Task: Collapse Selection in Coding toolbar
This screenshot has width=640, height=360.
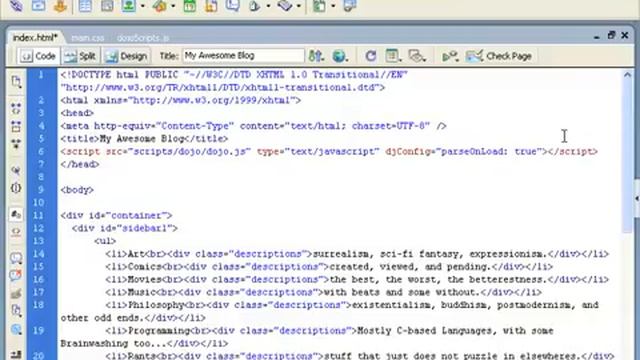Action: coord(16,126)
